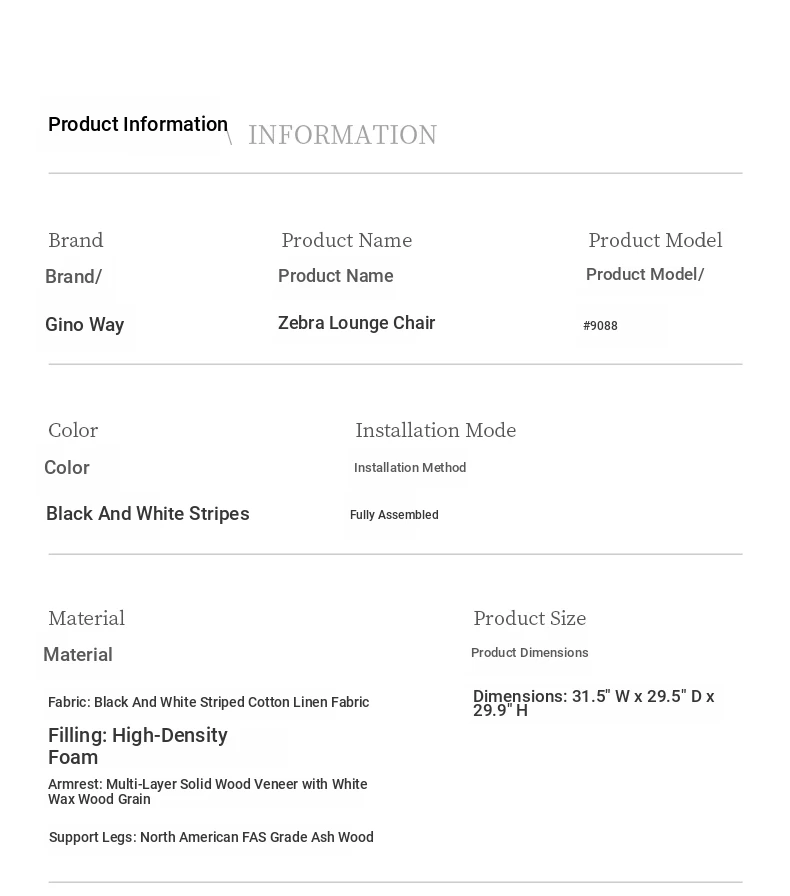Click the "Black And White Stripes" color value
This screenshot has width=790, height=896.
(148, 514)
